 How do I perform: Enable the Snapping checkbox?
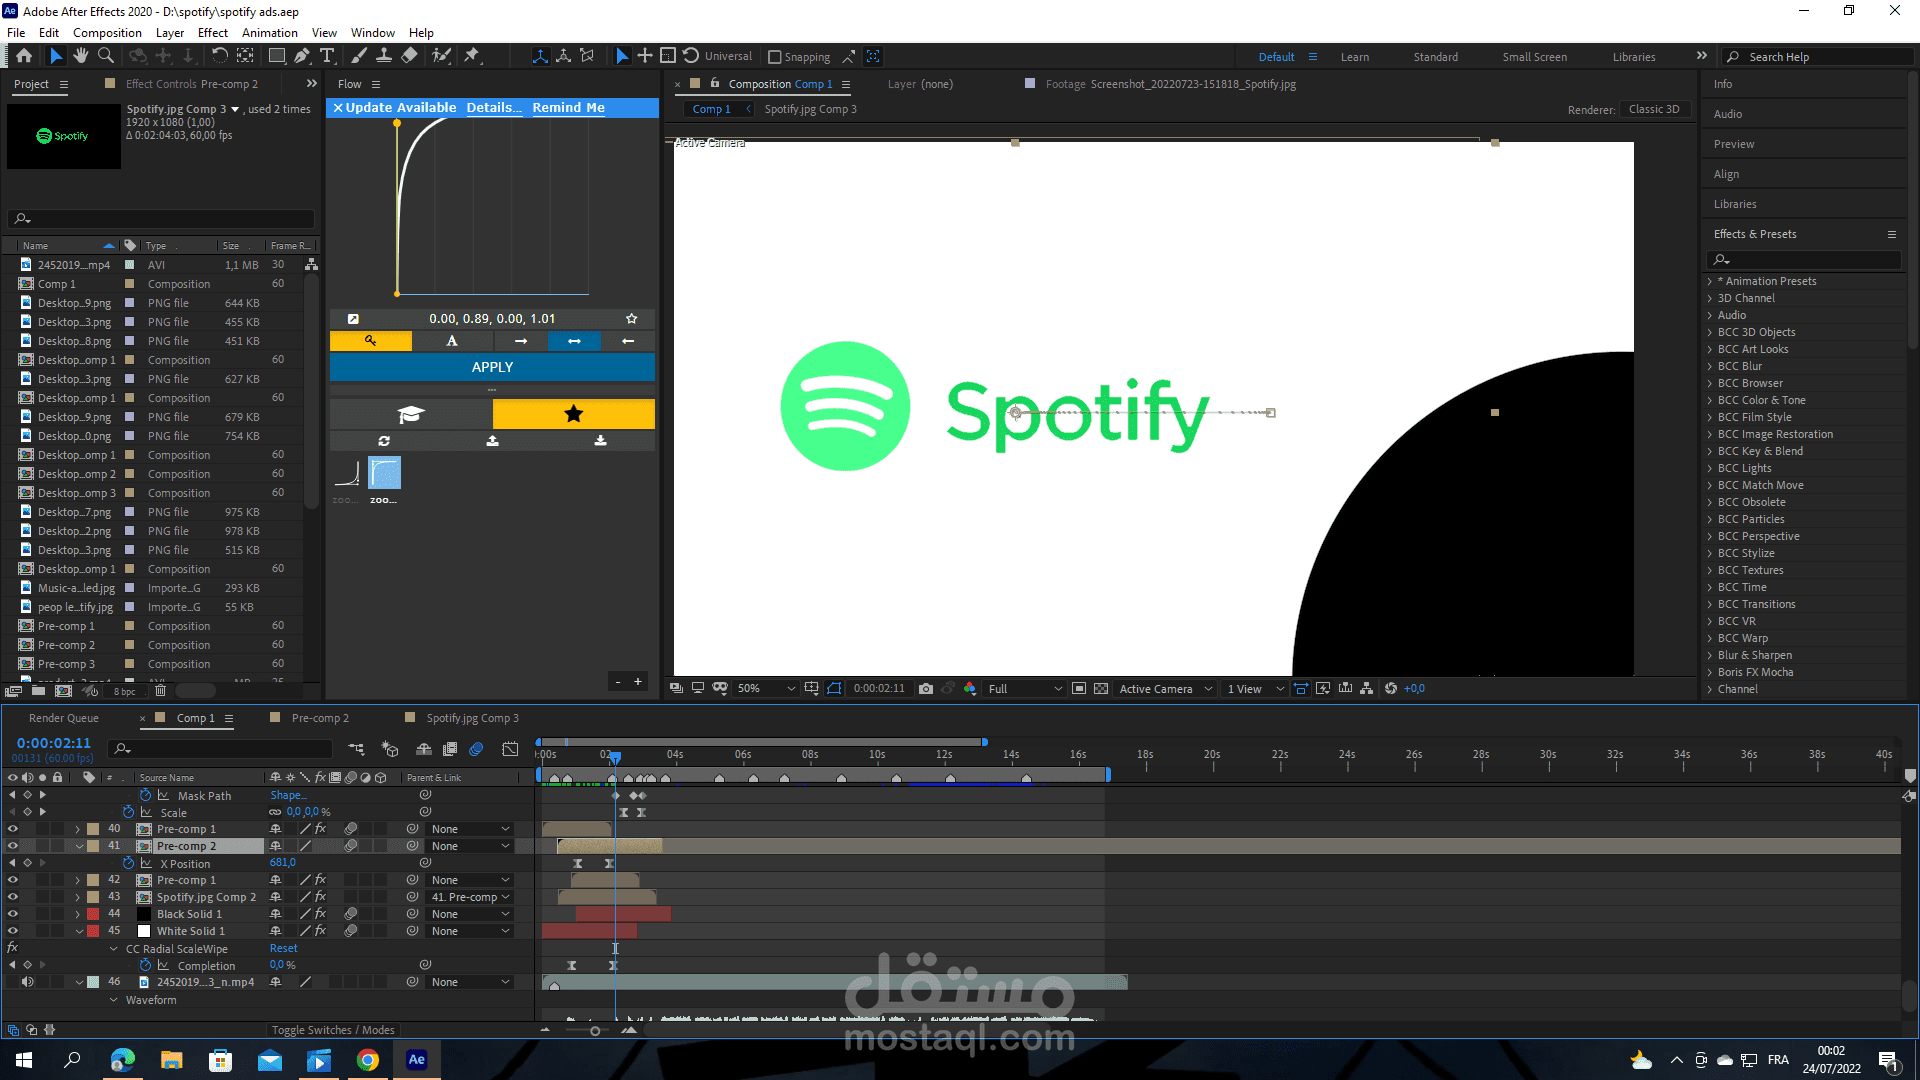point(774,57)
